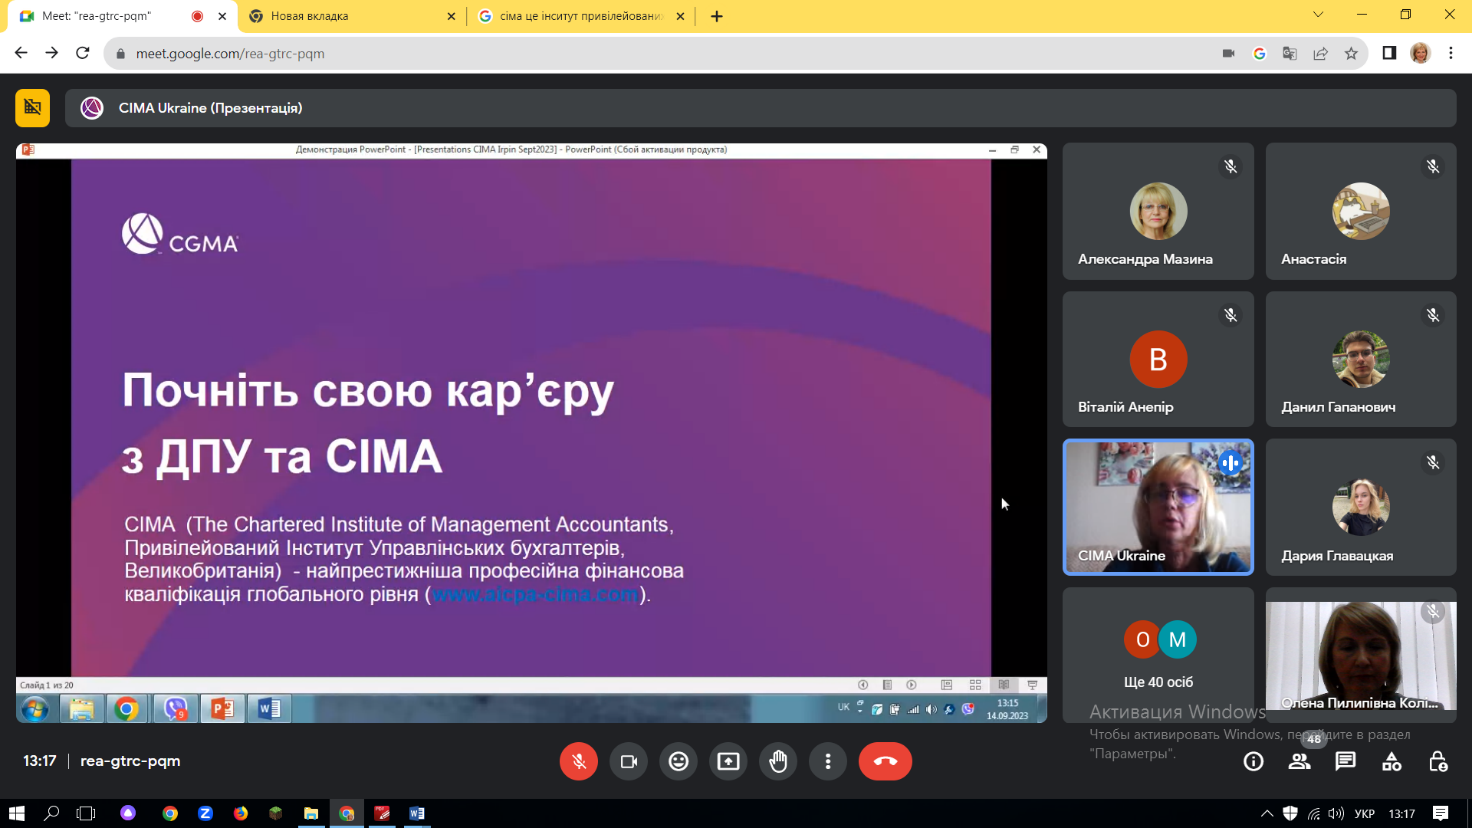Open meeting details info icon
The width and height of the screenshot is (1472, 828).
pos(1253,761)
